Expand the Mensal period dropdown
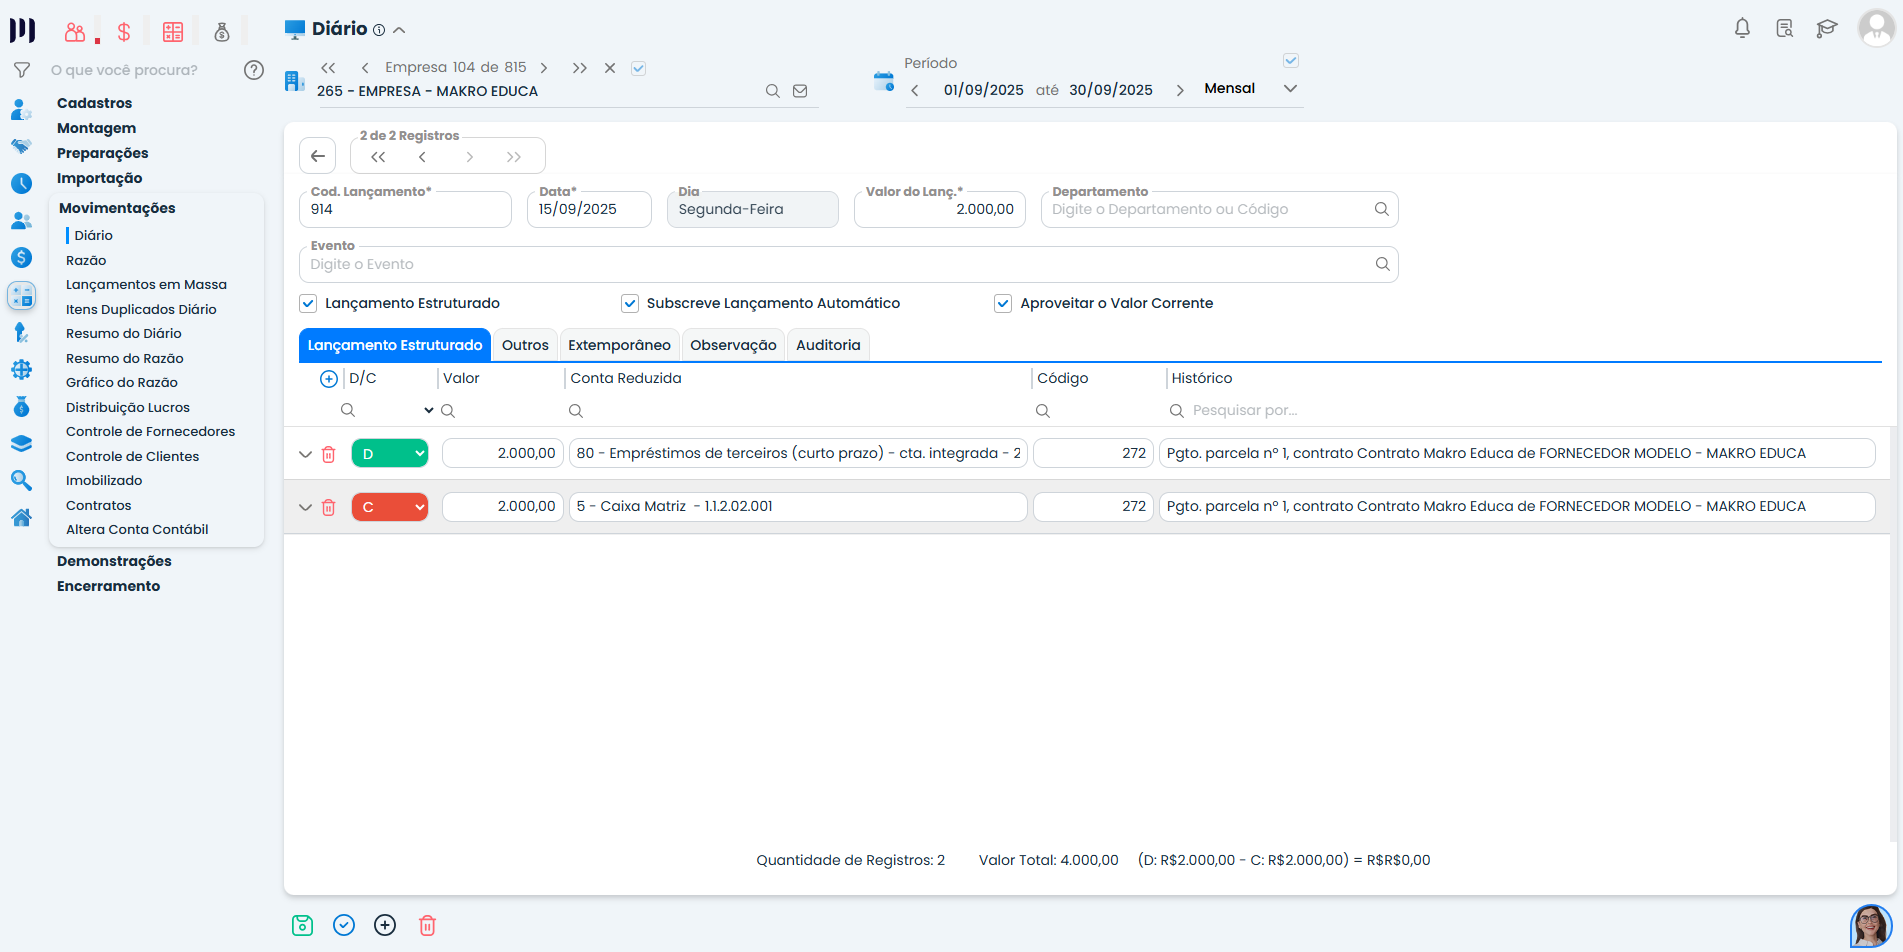The image size is (1903, 952). click(1290, 89)
